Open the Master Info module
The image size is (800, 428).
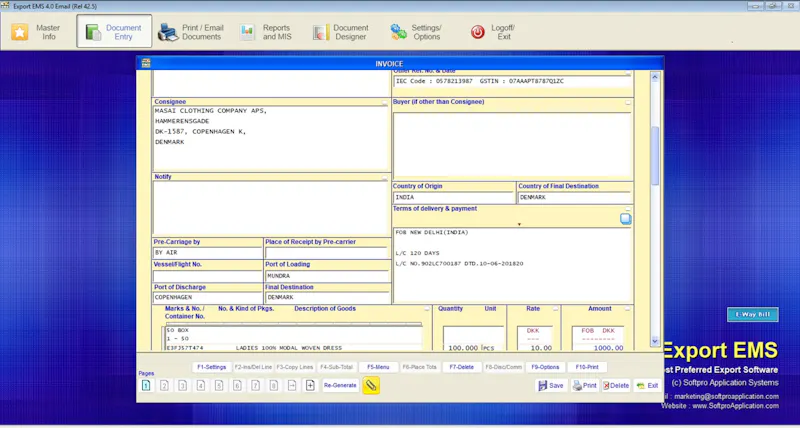pos(38,32)
